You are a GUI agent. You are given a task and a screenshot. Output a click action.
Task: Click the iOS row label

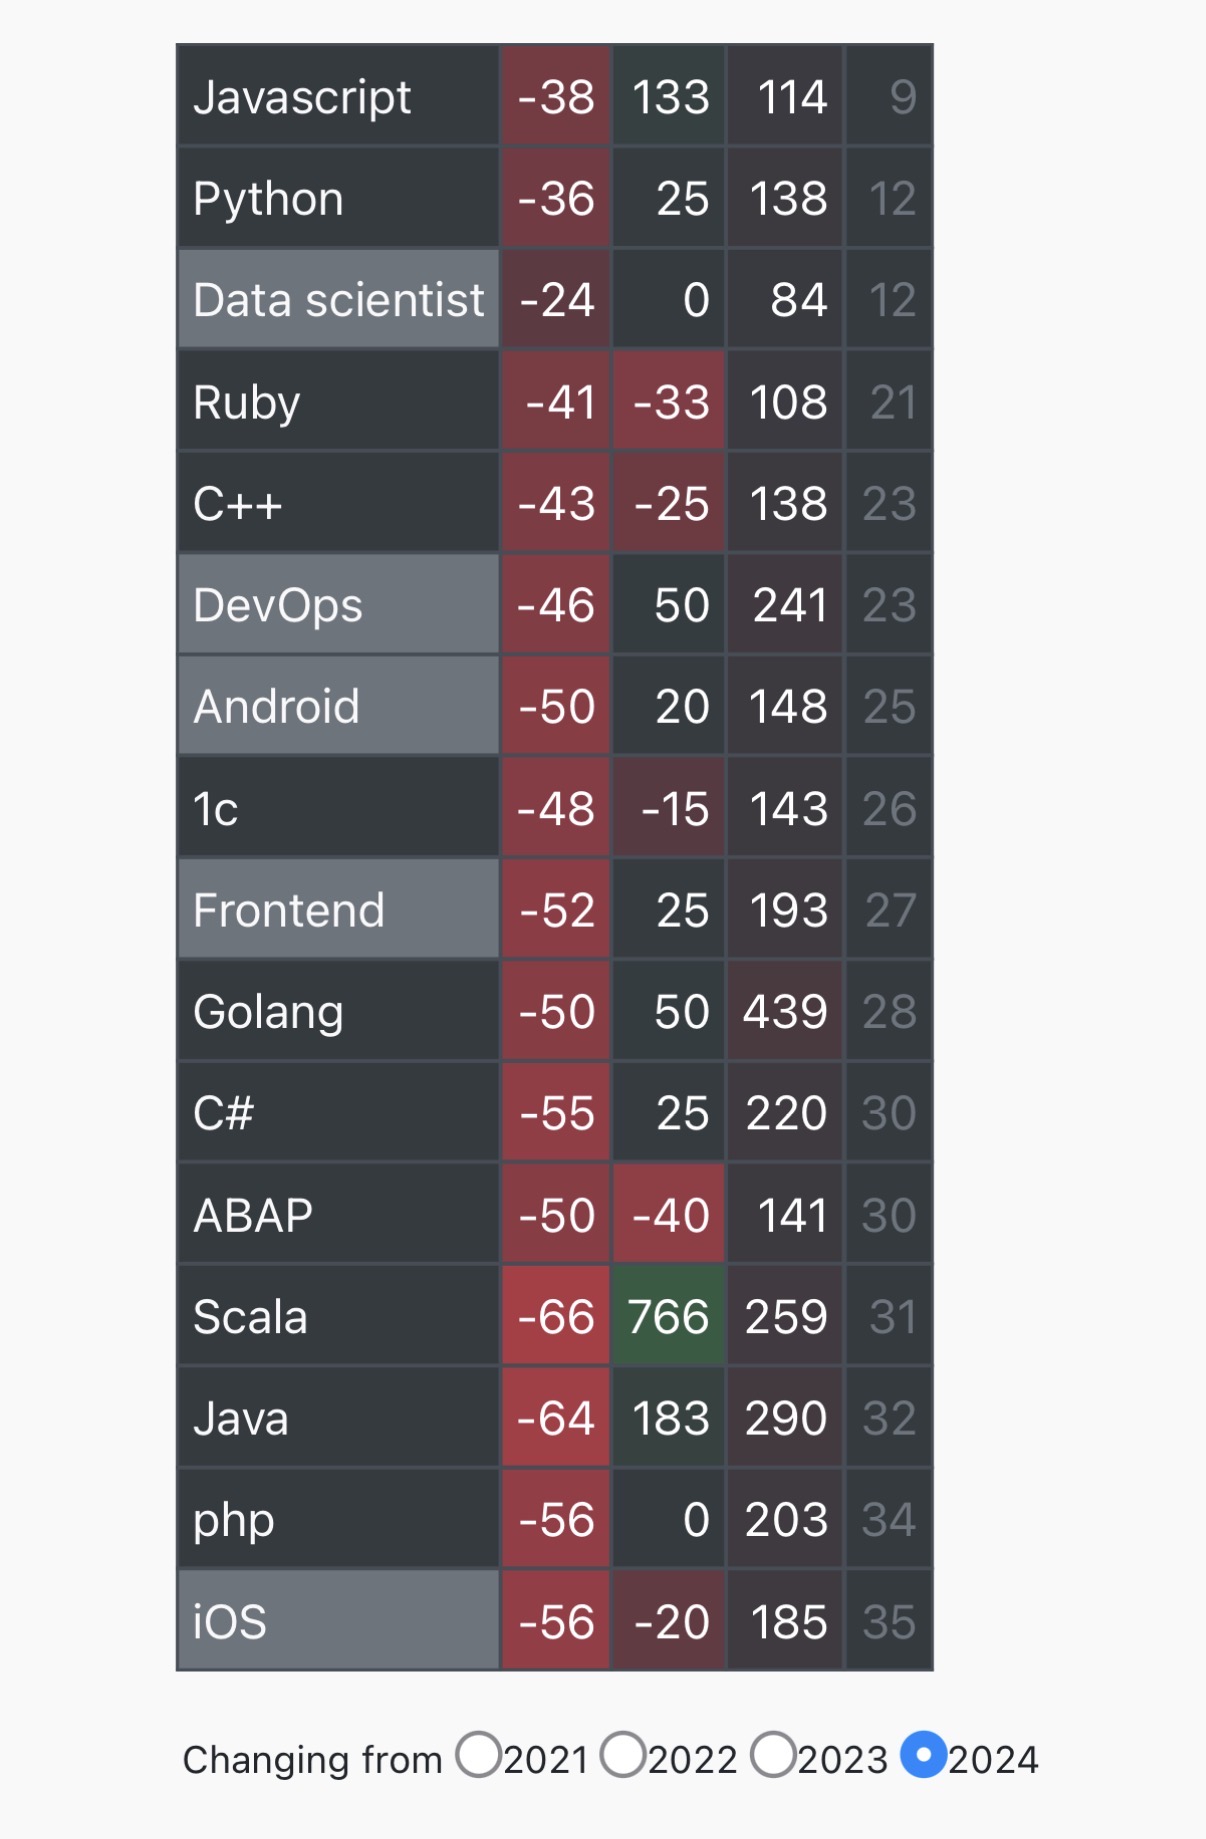point(338,1621)
